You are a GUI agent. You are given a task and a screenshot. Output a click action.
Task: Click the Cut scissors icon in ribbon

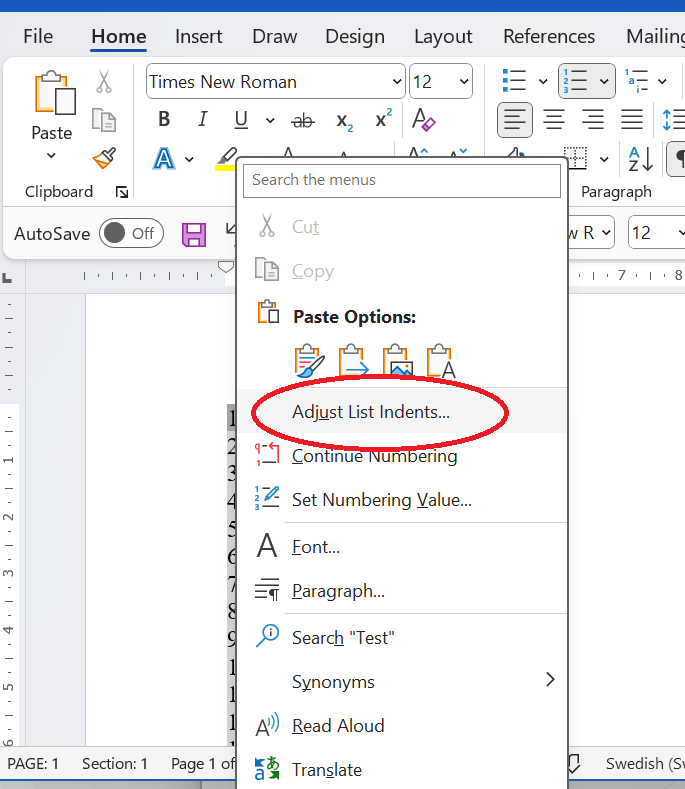(104, 82)
